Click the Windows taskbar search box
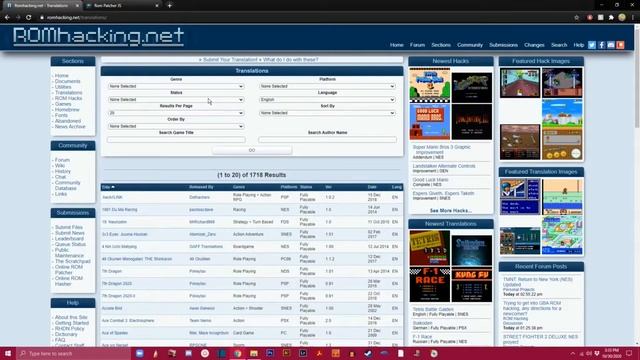640x360 pixels. tap(74, 353)
